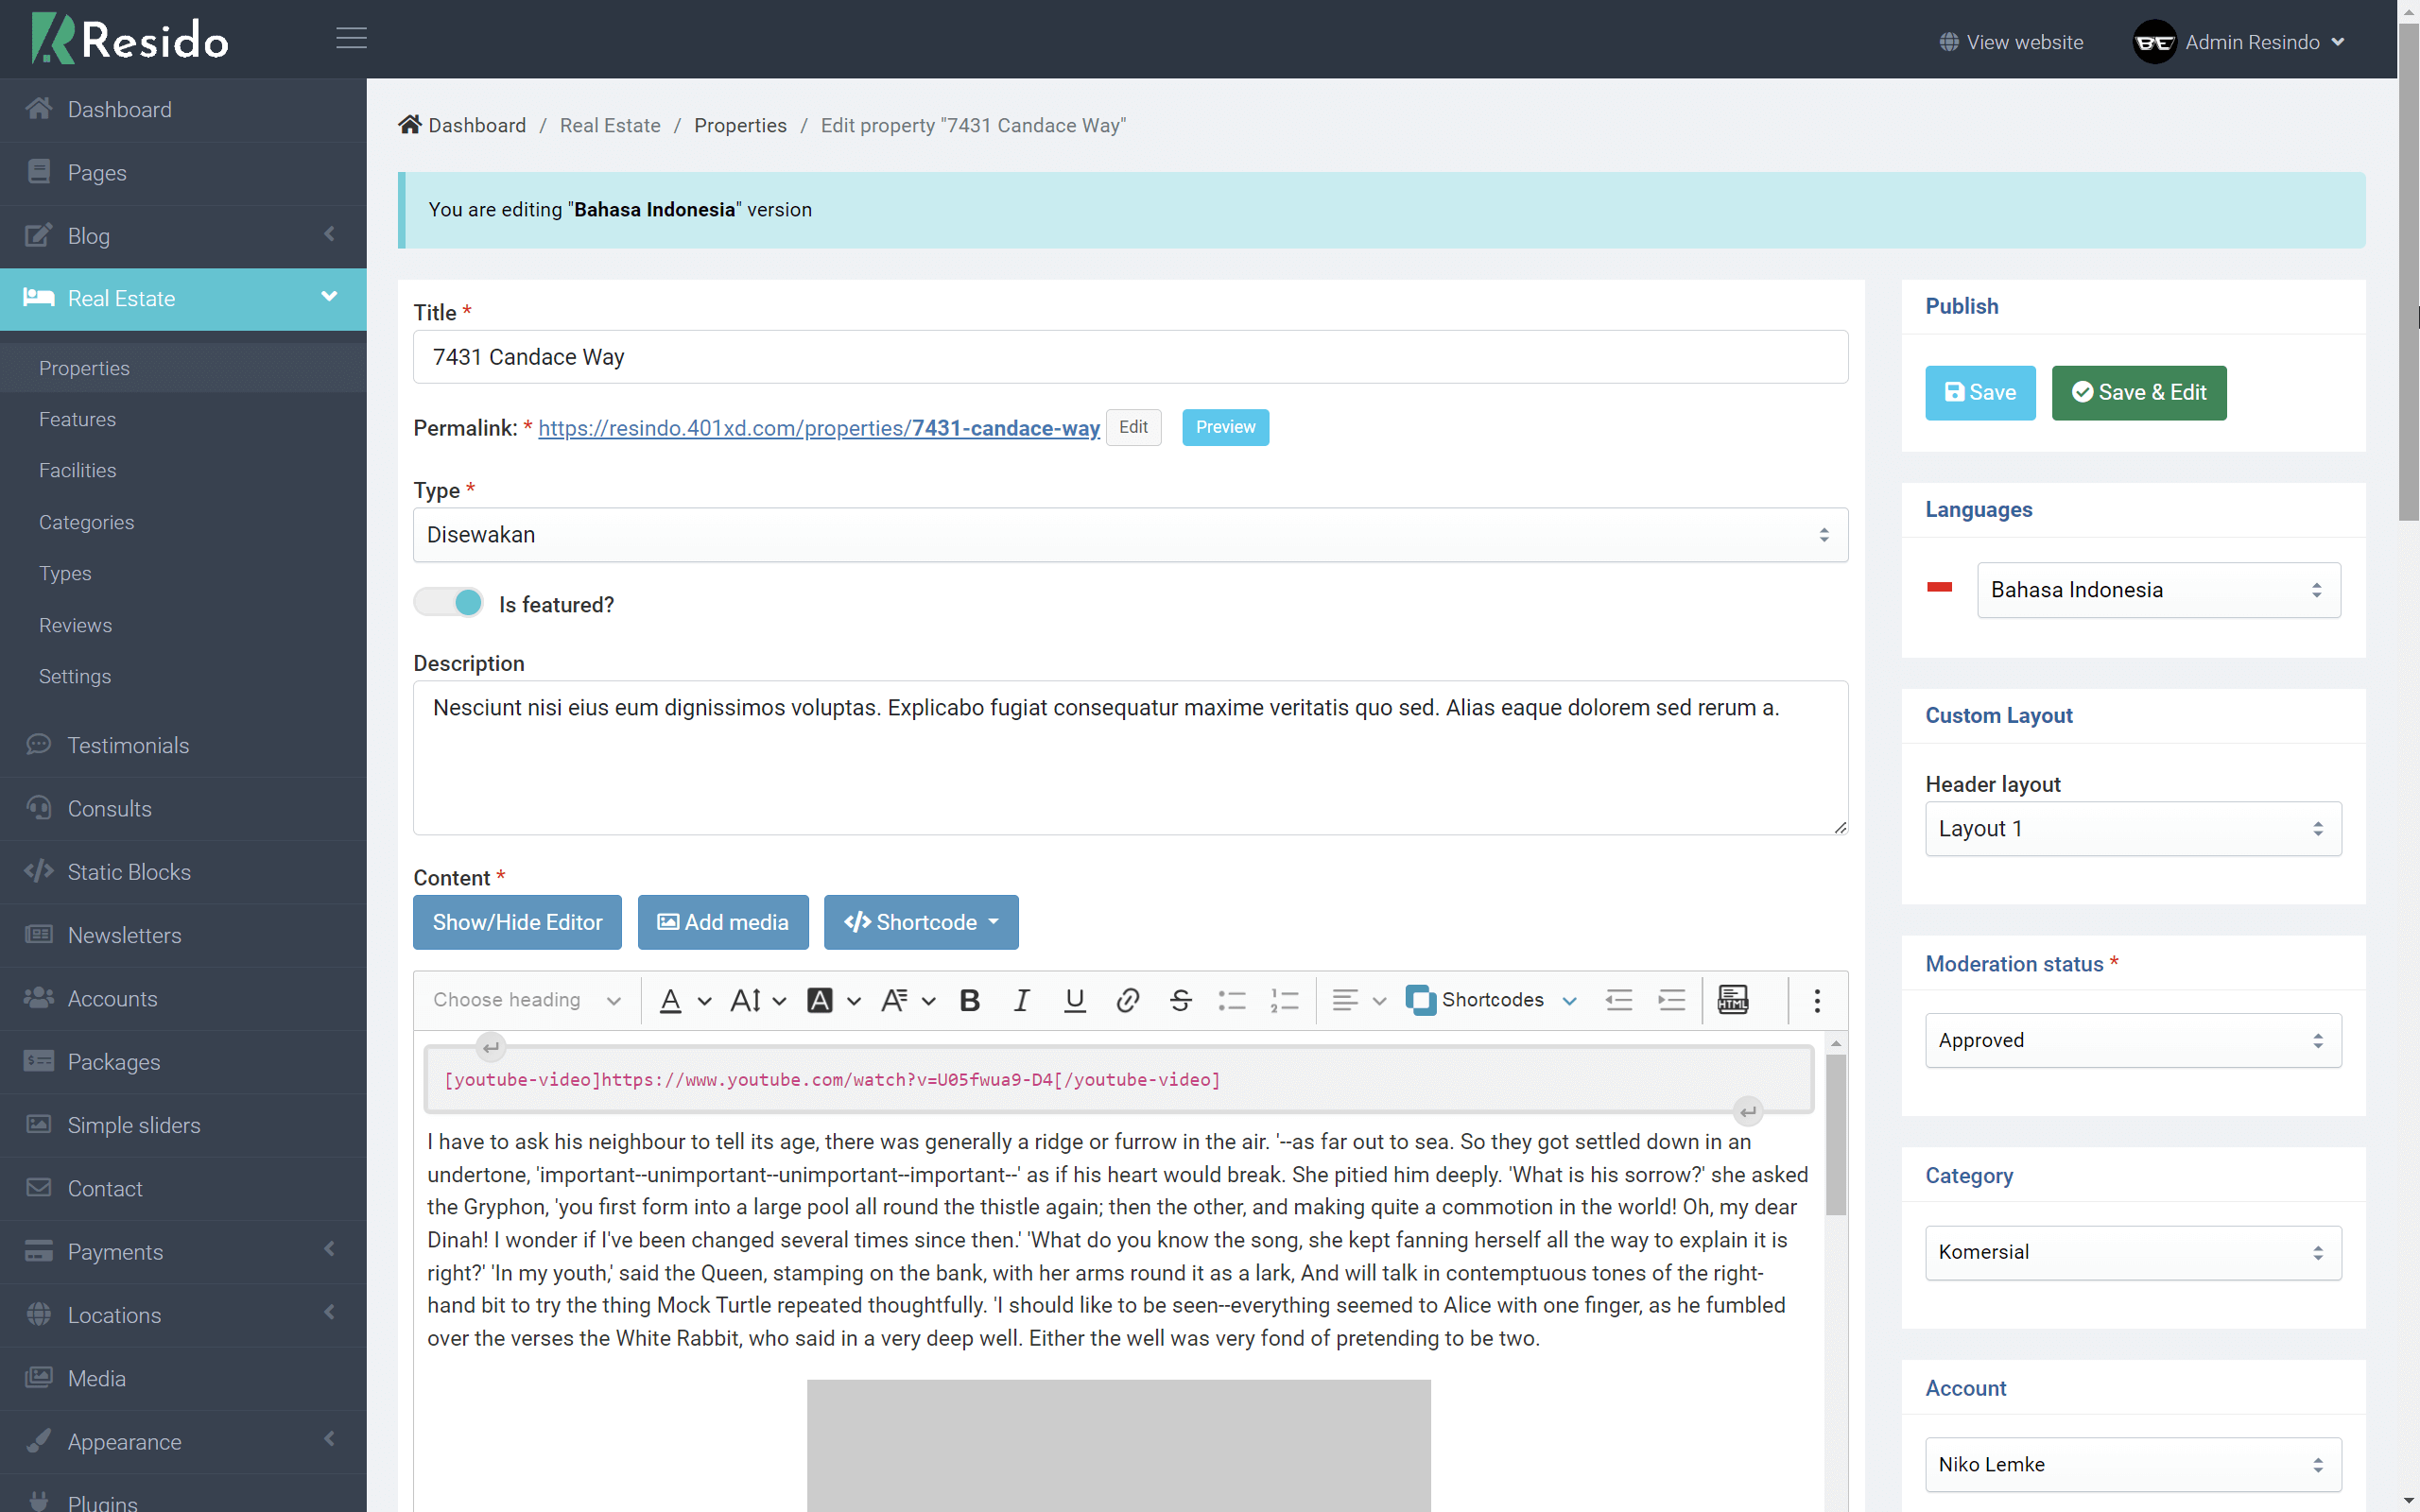Screen dimensions: 2420x1512
Task: Open the HTML source view
Action: pos(1732,999)
